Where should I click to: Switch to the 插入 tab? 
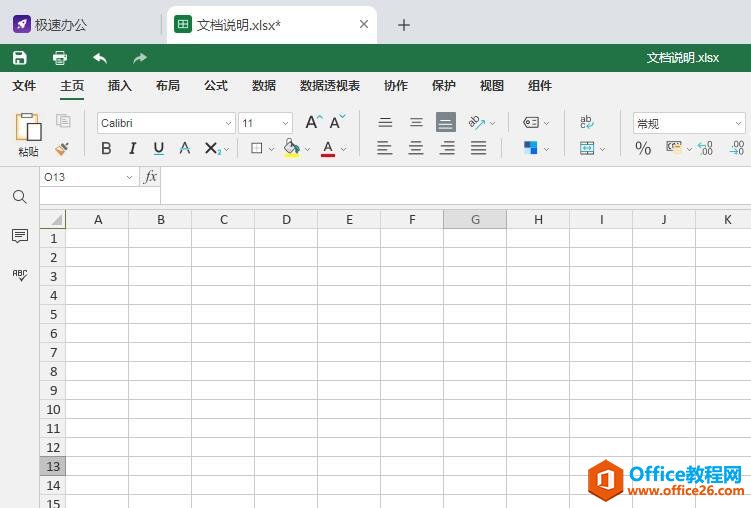pos(120,86)
